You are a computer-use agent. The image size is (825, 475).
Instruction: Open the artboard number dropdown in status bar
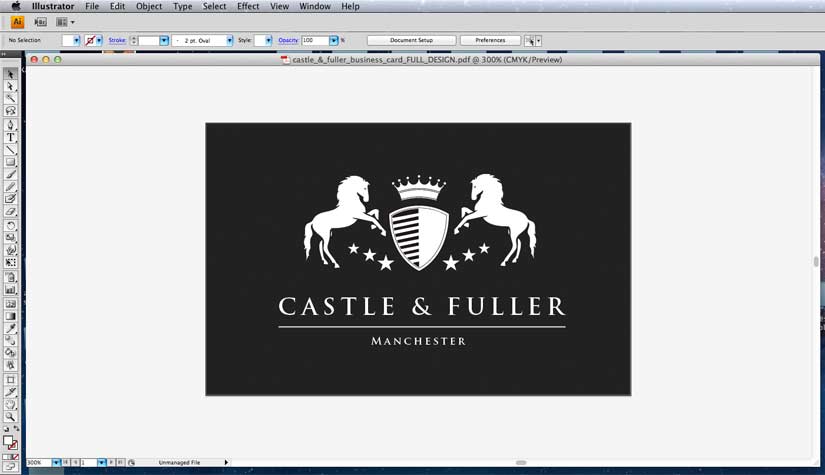point(101,462)
